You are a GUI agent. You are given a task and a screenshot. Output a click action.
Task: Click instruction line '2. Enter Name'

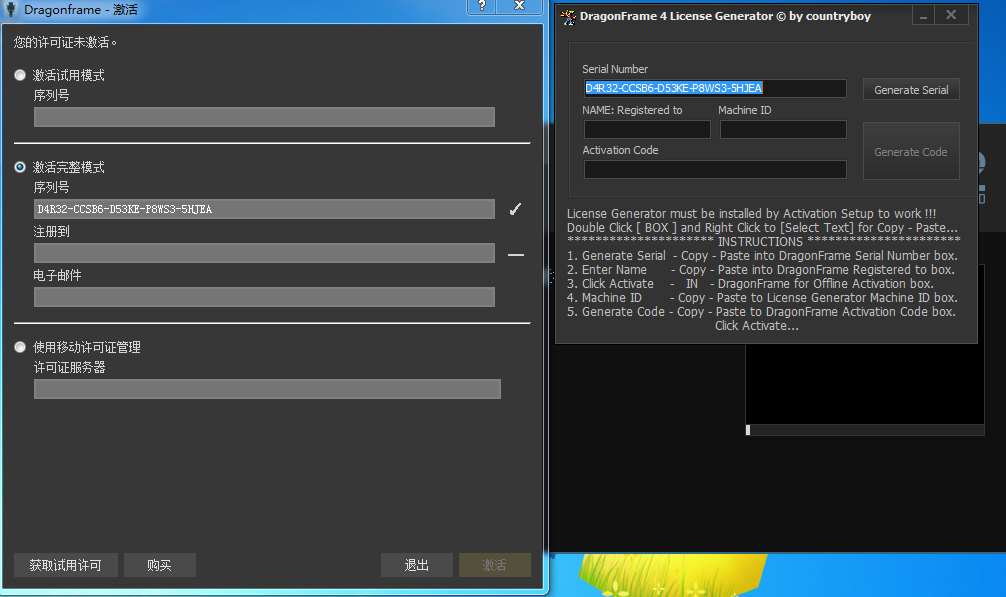(761, 269)
